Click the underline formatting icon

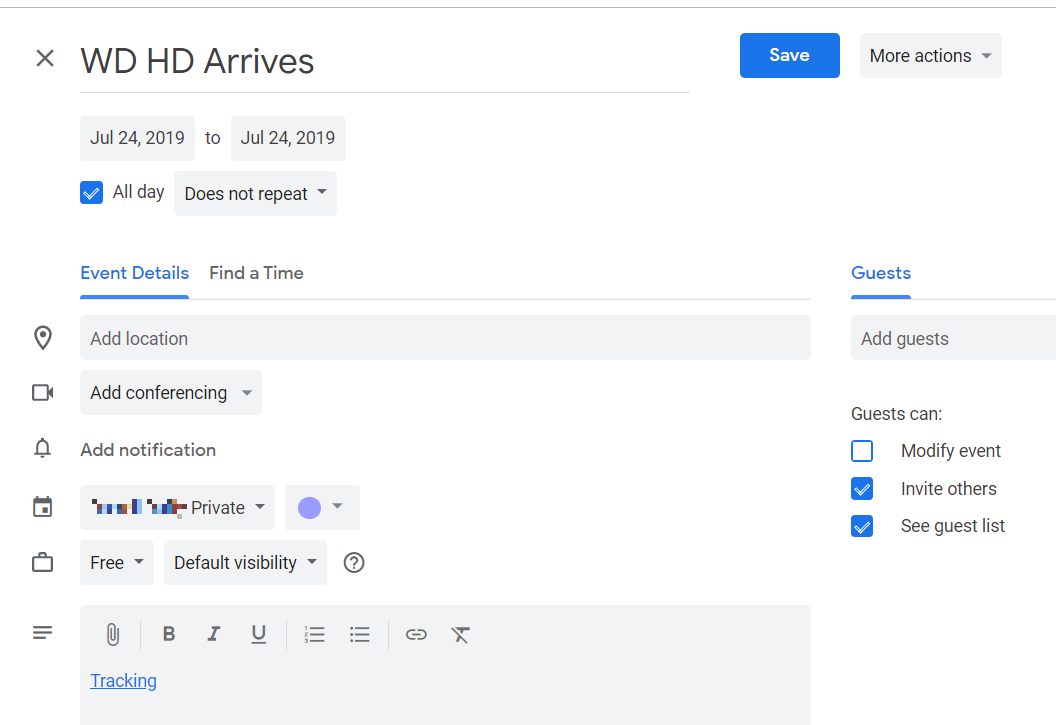pyautogui.click(x=258, y=634)
